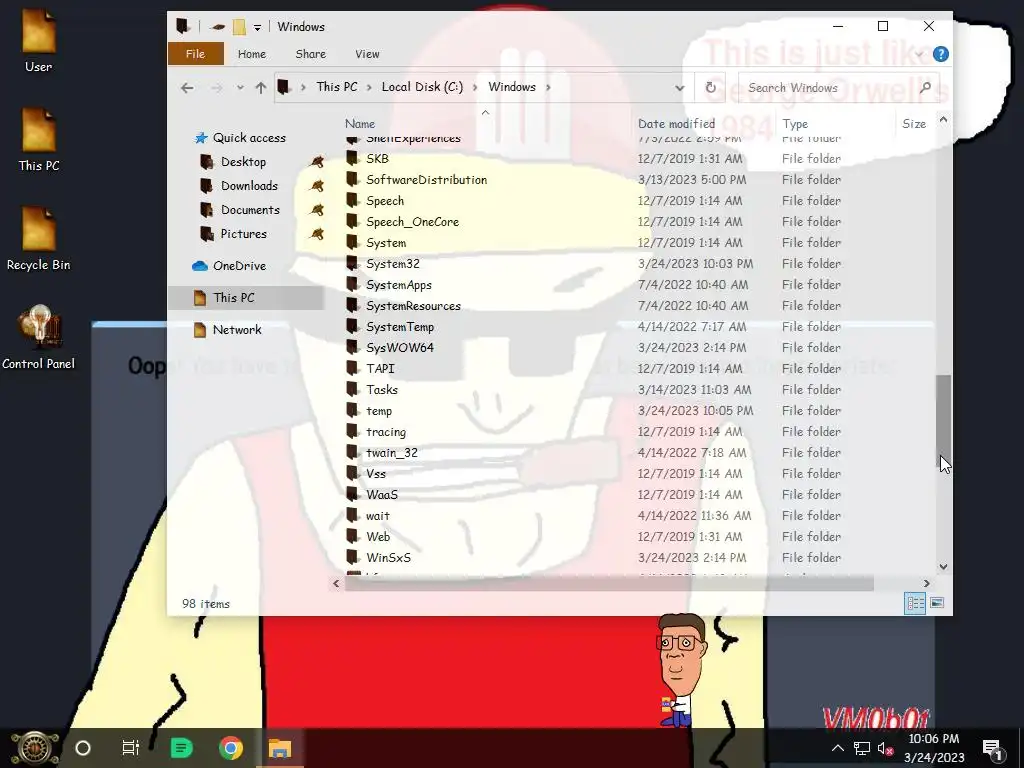Screen dimensions: 1024x768
Task: Open the Share ribbon tab
Action: (310, 54)
